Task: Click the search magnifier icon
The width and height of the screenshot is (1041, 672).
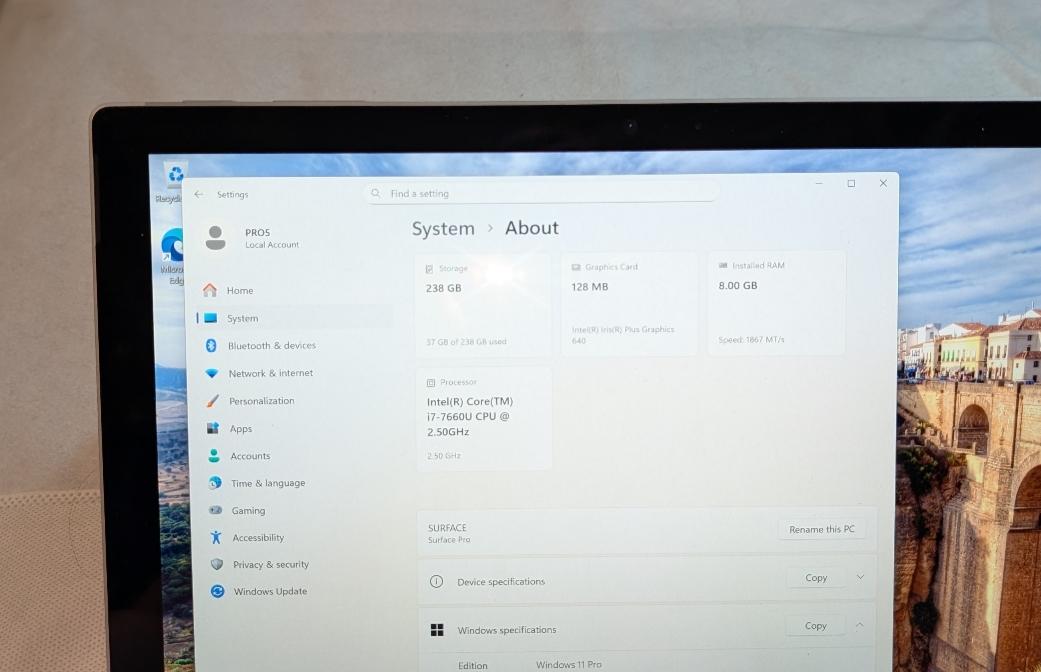Action: (376, 193)
